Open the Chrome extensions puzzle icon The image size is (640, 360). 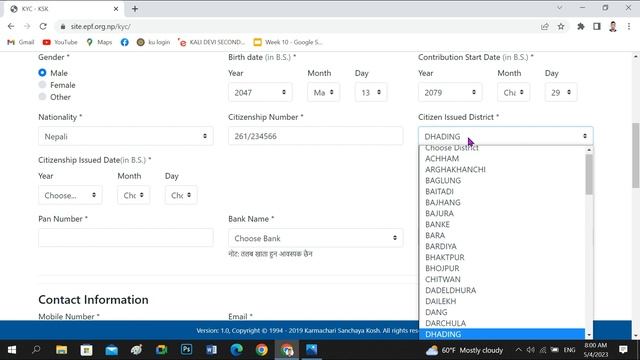pyautogui.click(x=580, y=27)
